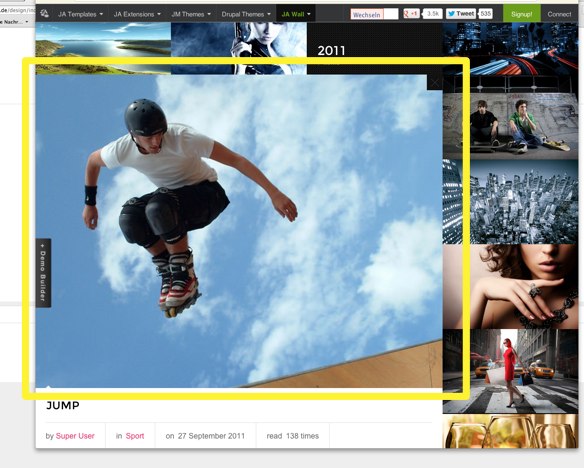Open the Demo Builder side tab
The height and width of the screenshot is (468, 584).
coord(43,273)
